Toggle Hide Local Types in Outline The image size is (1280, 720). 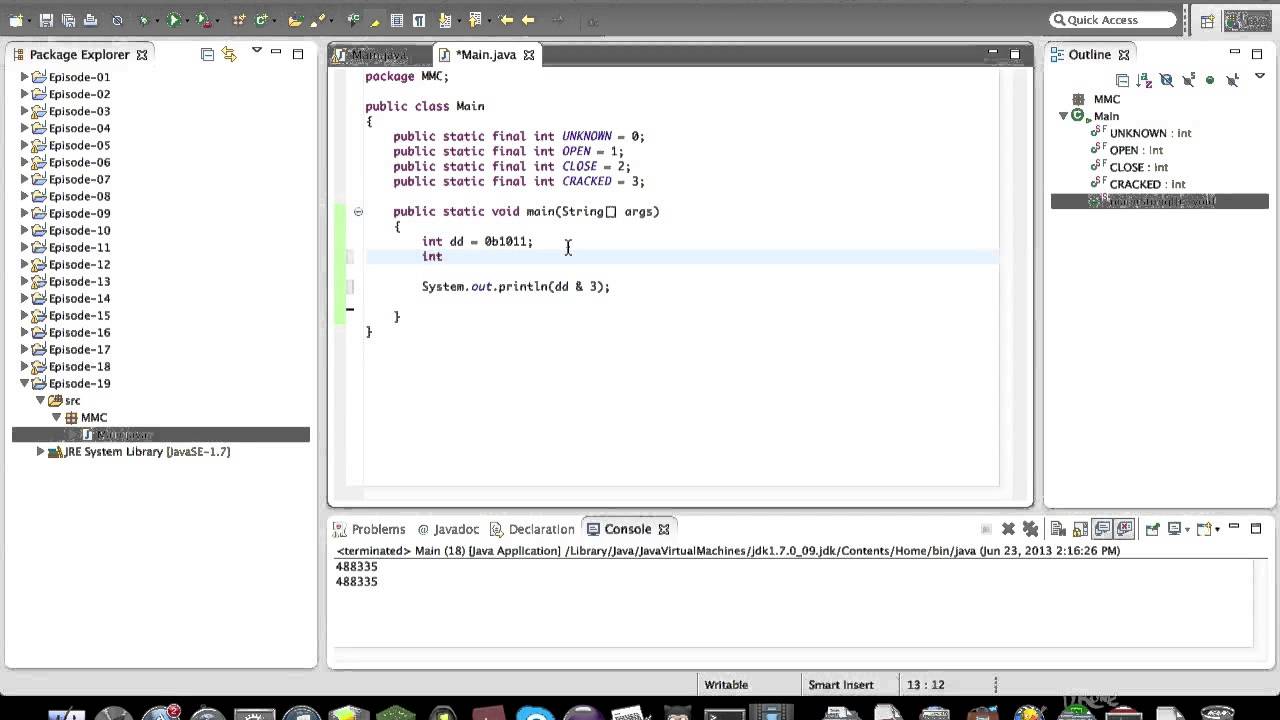(1232, 80)
